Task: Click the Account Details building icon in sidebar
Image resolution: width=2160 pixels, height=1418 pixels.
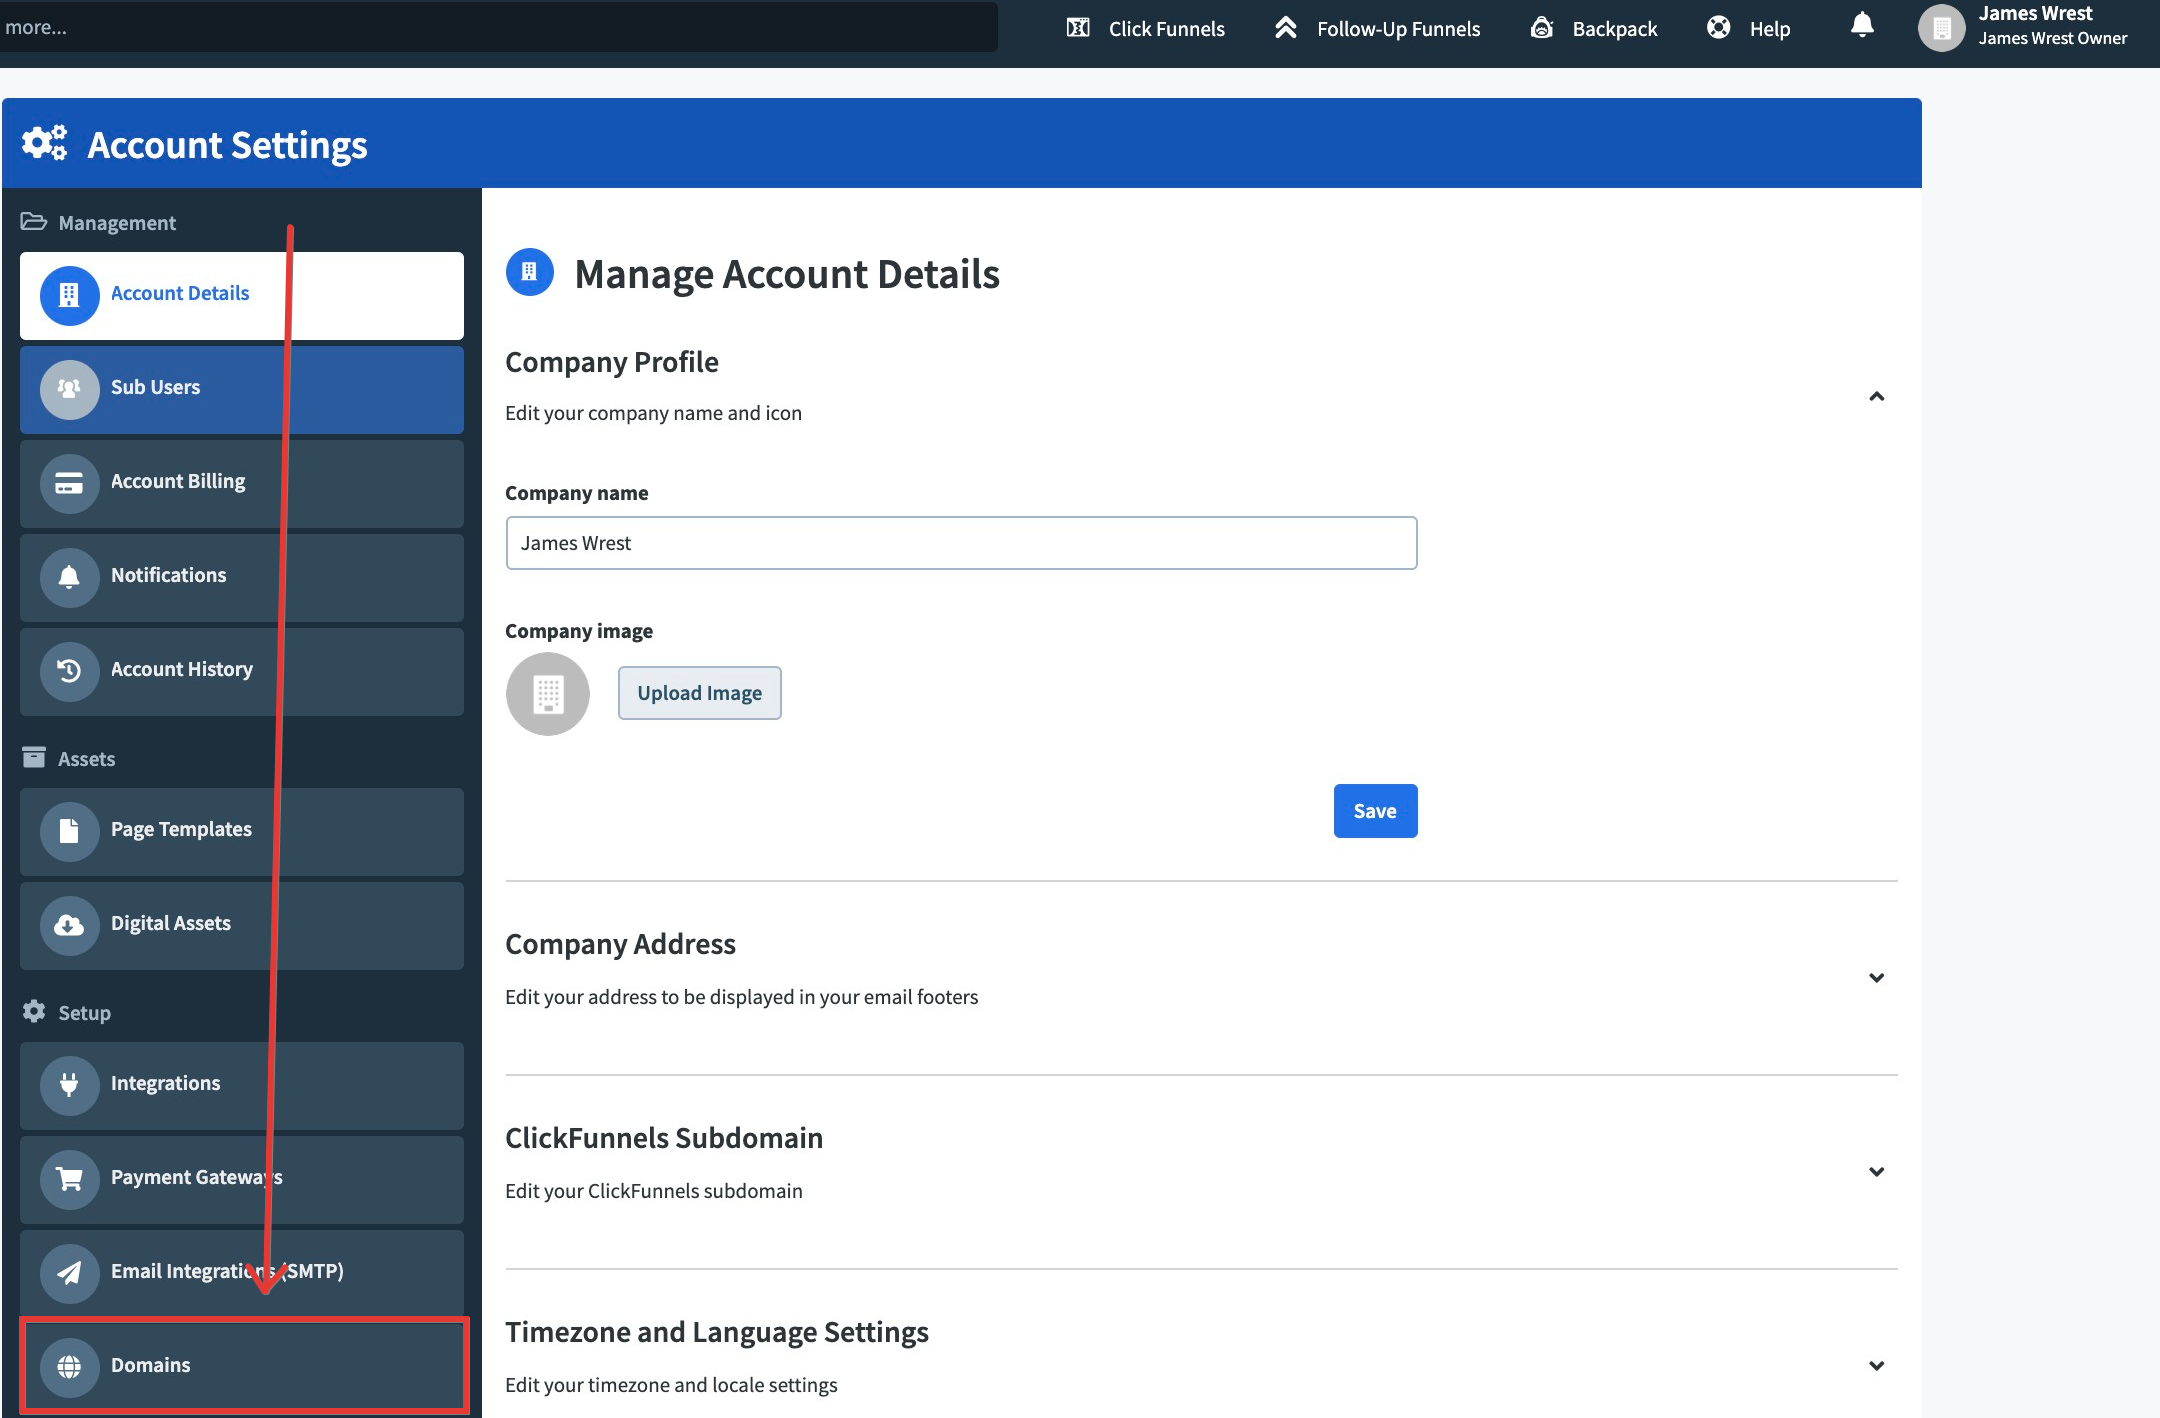Action: coord(69,295)
